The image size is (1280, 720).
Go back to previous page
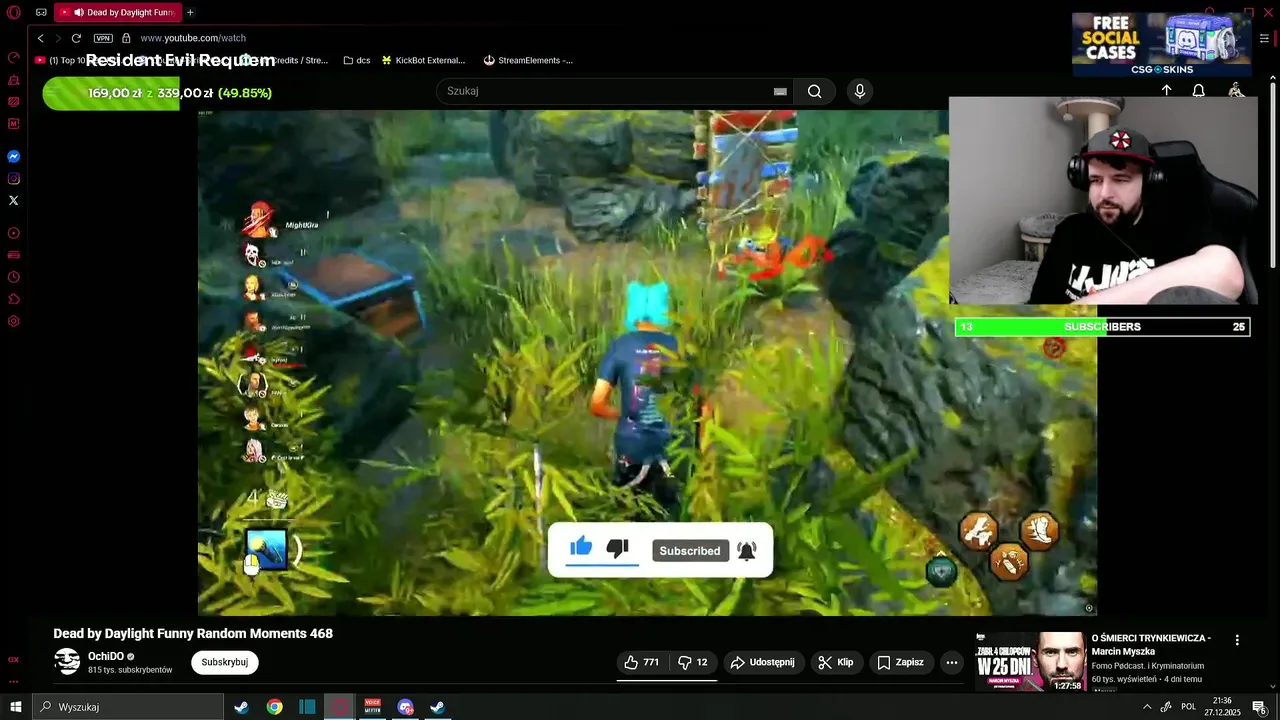tap(40, 38)
